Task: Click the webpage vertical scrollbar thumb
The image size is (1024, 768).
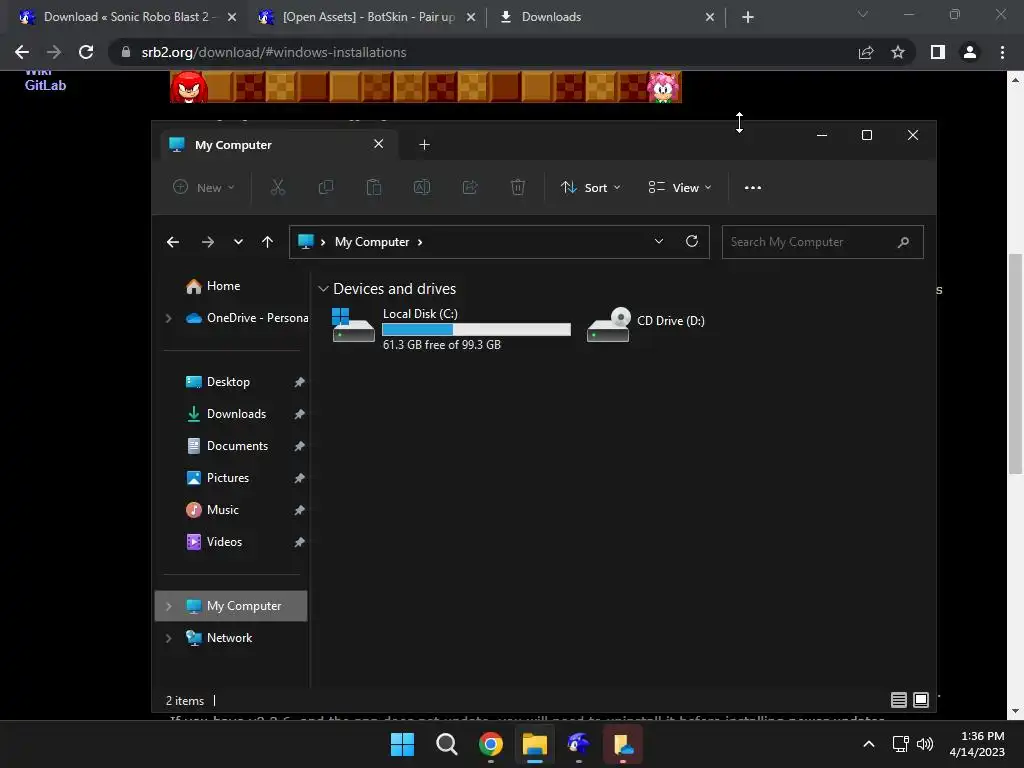Action: [x=1015, y=363]
